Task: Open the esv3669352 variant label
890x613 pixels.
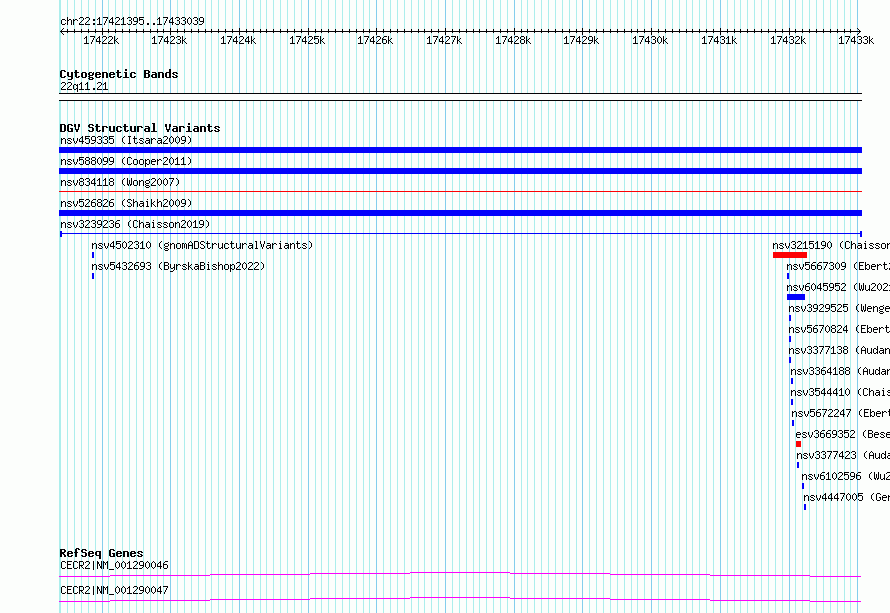Action: [842, 434]
